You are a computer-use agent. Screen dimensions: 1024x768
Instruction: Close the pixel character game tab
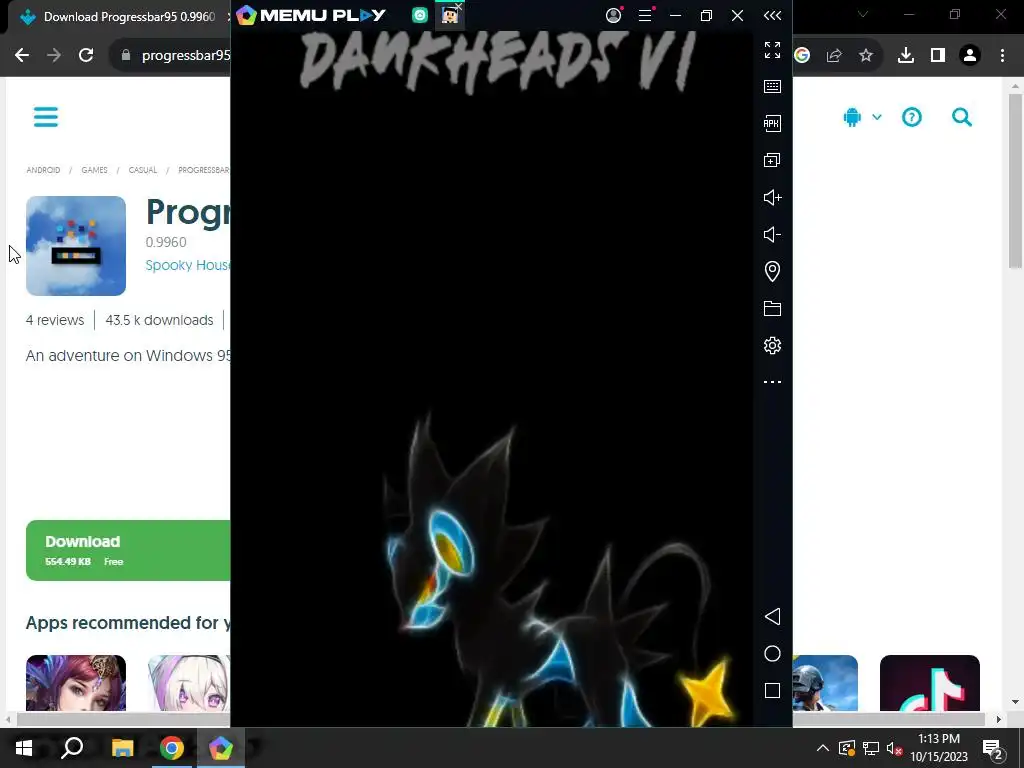(459, 7)
